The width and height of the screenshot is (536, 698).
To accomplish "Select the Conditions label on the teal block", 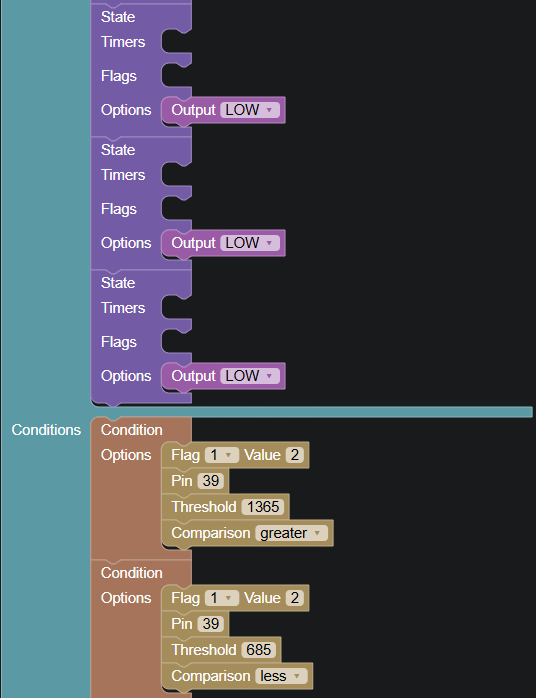I will tap(46, 430).
